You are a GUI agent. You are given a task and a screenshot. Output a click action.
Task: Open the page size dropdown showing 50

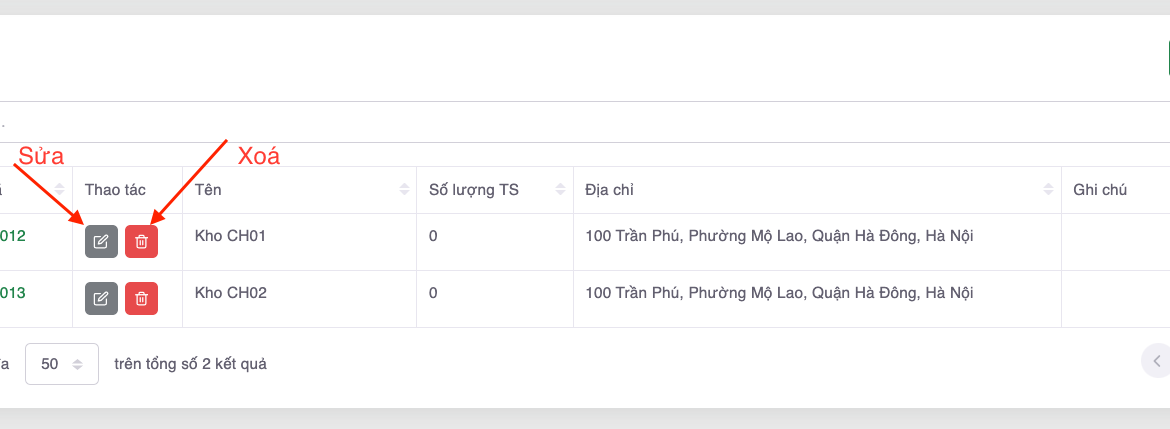pyautogui.click(x=61, y=364)
